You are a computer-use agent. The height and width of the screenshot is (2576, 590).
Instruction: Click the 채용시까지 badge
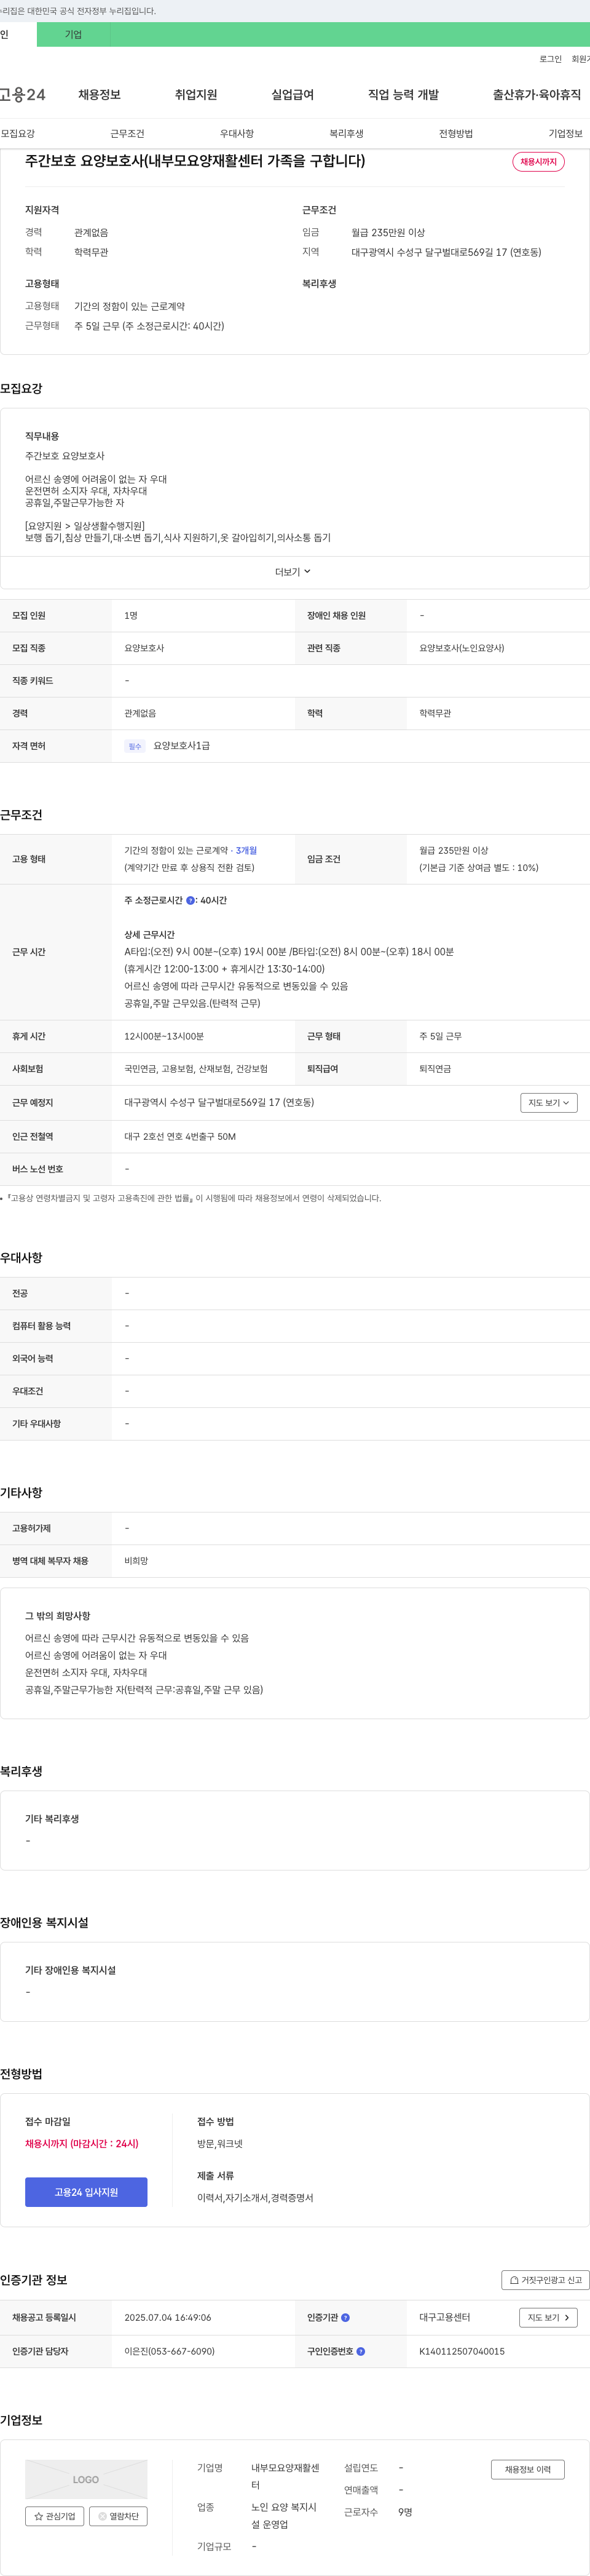538,162
